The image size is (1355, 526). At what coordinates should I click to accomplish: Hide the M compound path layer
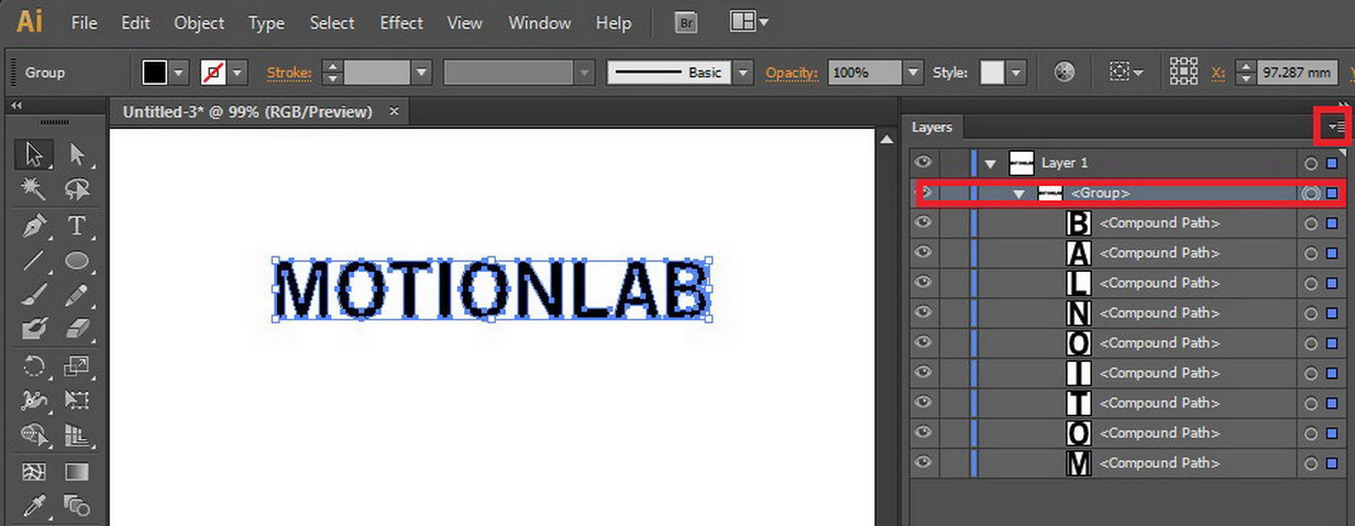click(923, 462)
